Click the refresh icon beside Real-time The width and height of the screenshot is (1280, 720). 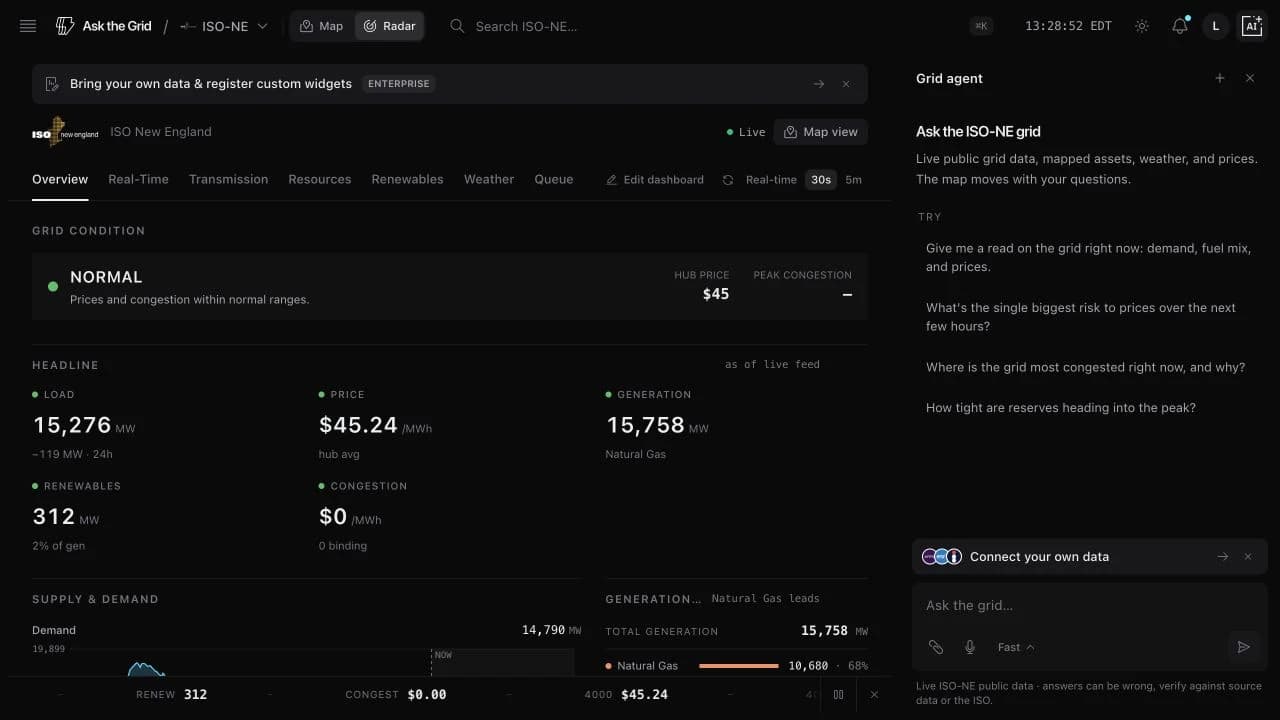tap(728, 180)
